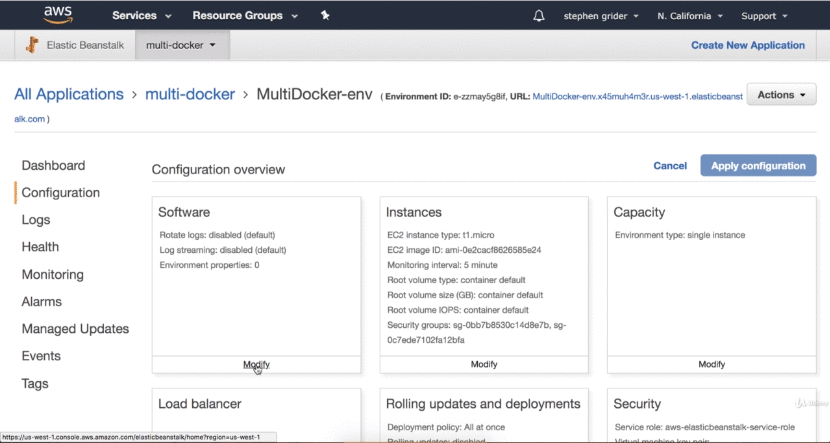This screenshot has height=443, width=830.
Task: Click 'Root volume type: container default' text
Action: [x=456, y=279]
